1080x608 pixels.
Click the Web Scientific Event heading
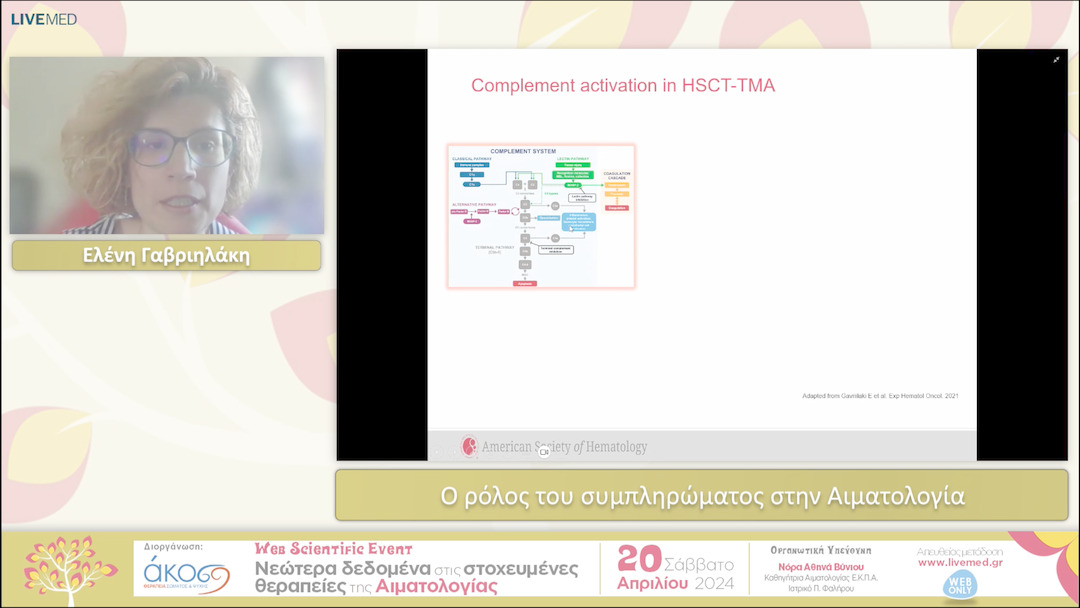(x=333, y=549)
